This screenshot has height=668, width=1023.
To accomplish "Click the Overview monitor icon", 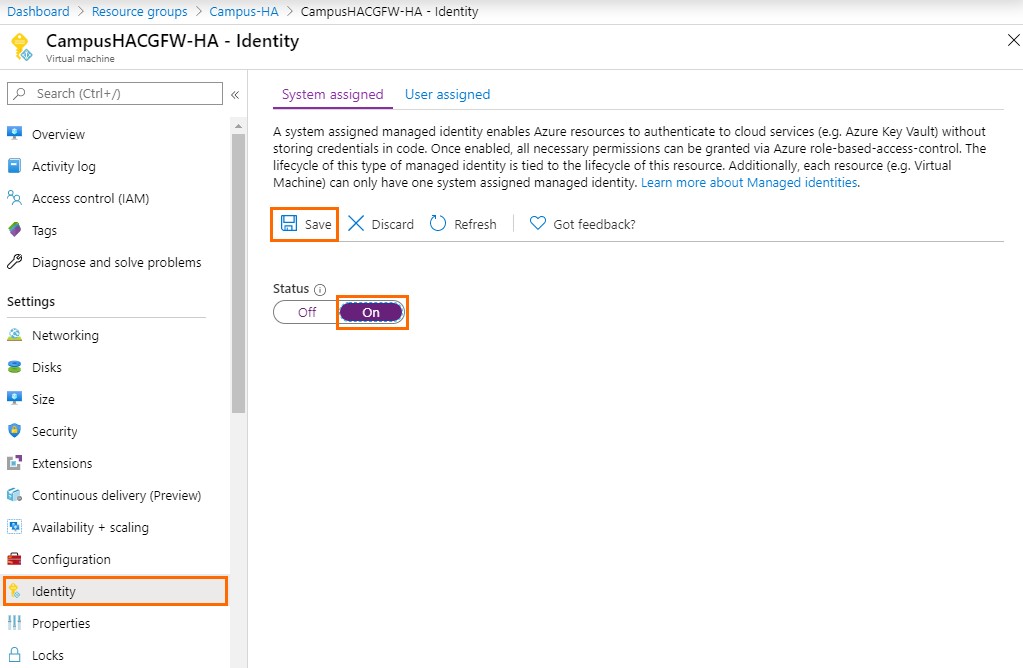I will tap(14, 133).
